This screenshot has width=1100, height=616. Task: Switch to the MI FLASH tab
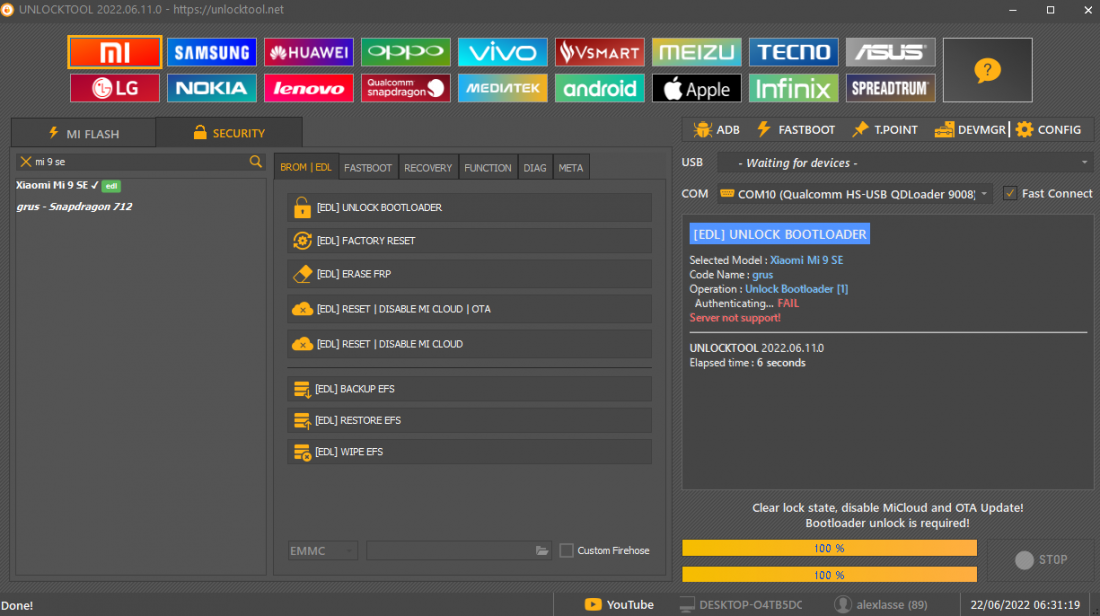pyautogui.click(x=83, y=133)
